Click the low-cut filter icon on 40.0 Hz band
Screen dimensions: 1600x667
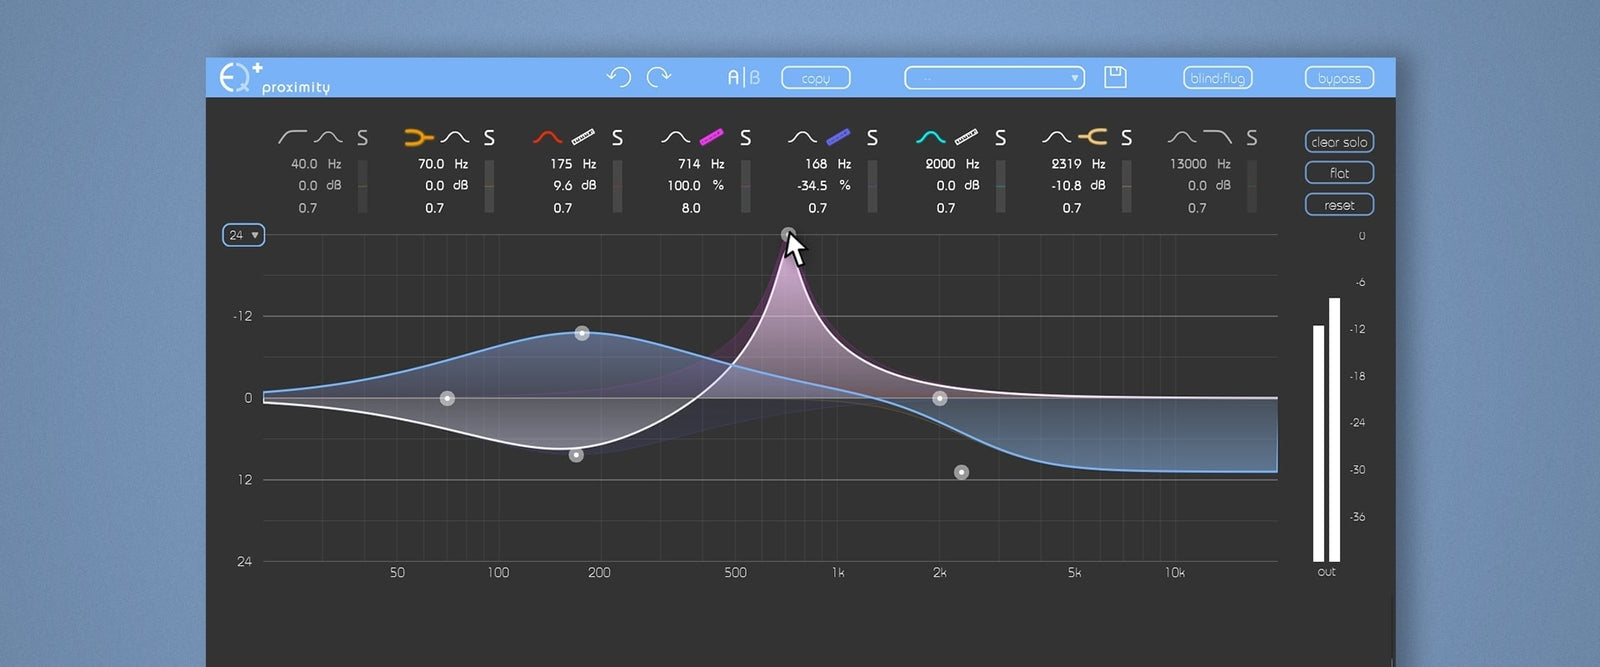(292, 137)
